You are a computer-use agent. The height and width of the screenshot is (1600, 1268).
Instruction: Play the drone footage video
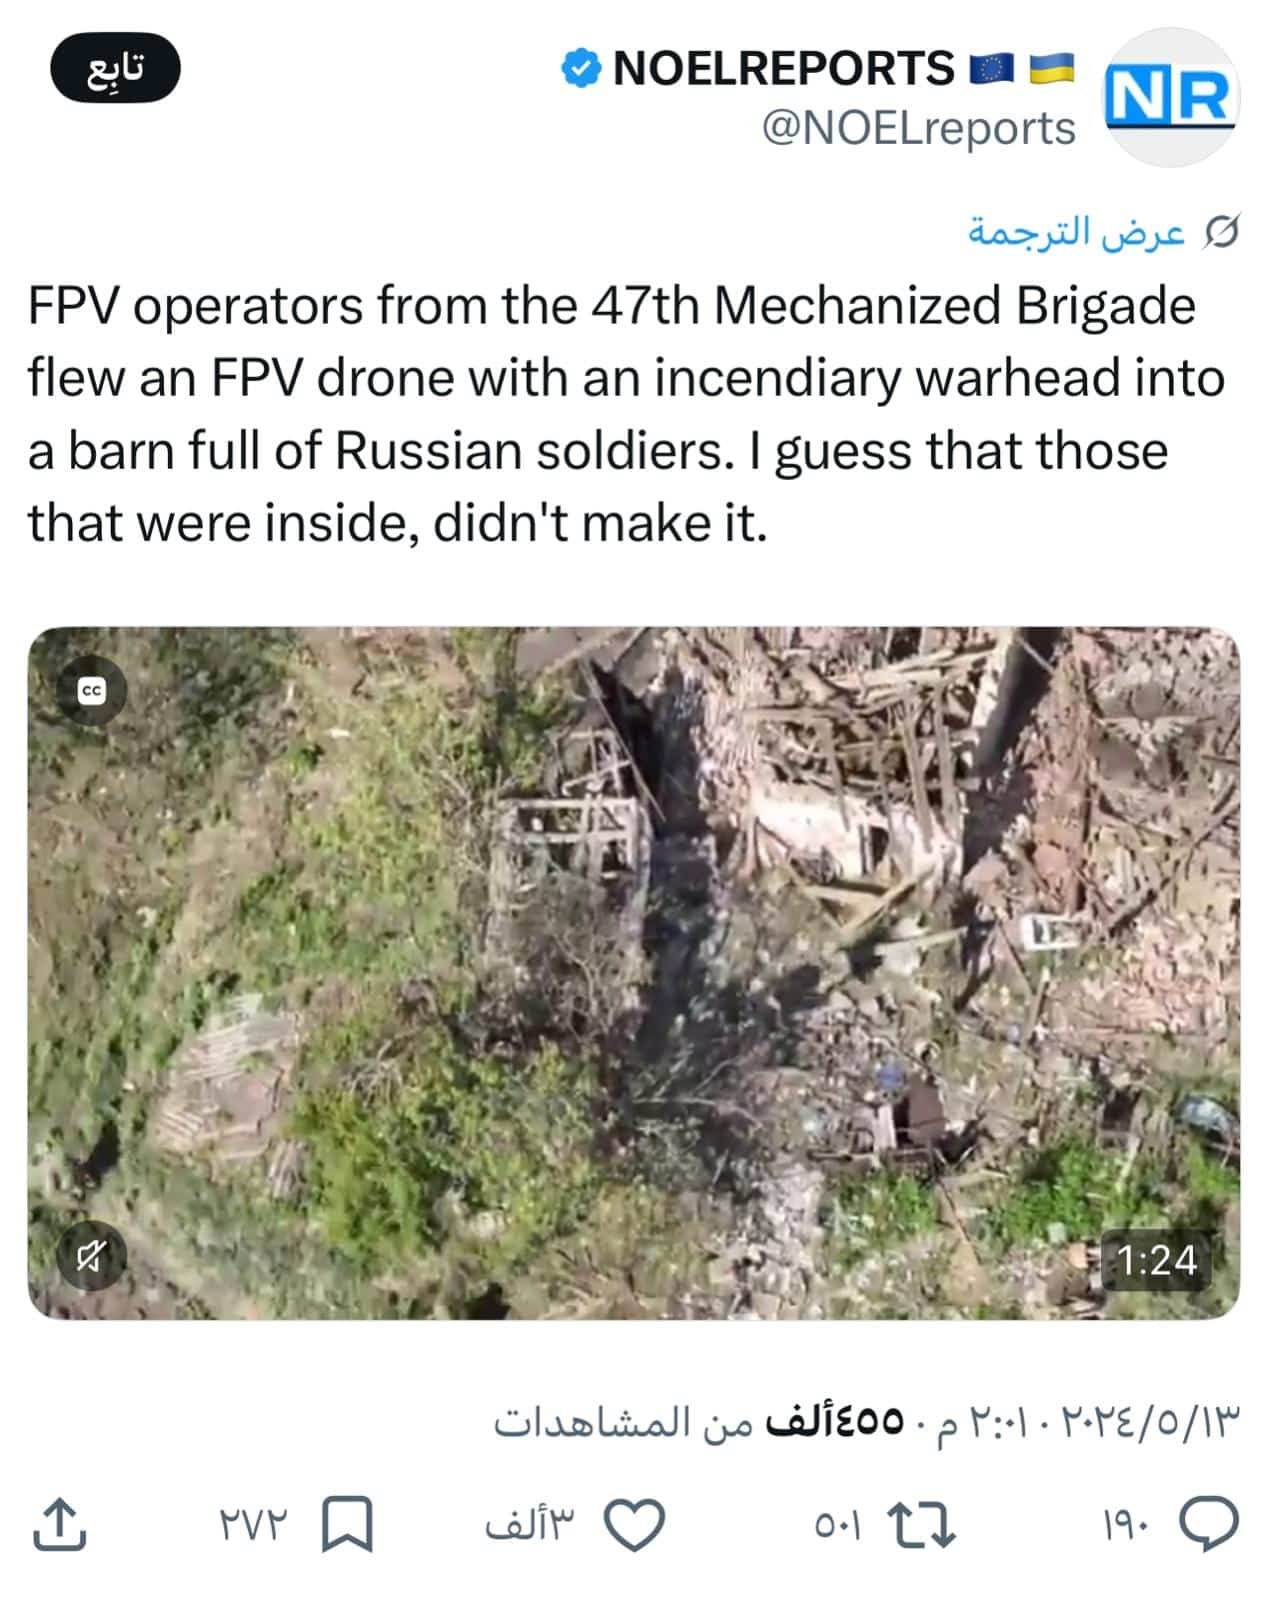(634, 973)
